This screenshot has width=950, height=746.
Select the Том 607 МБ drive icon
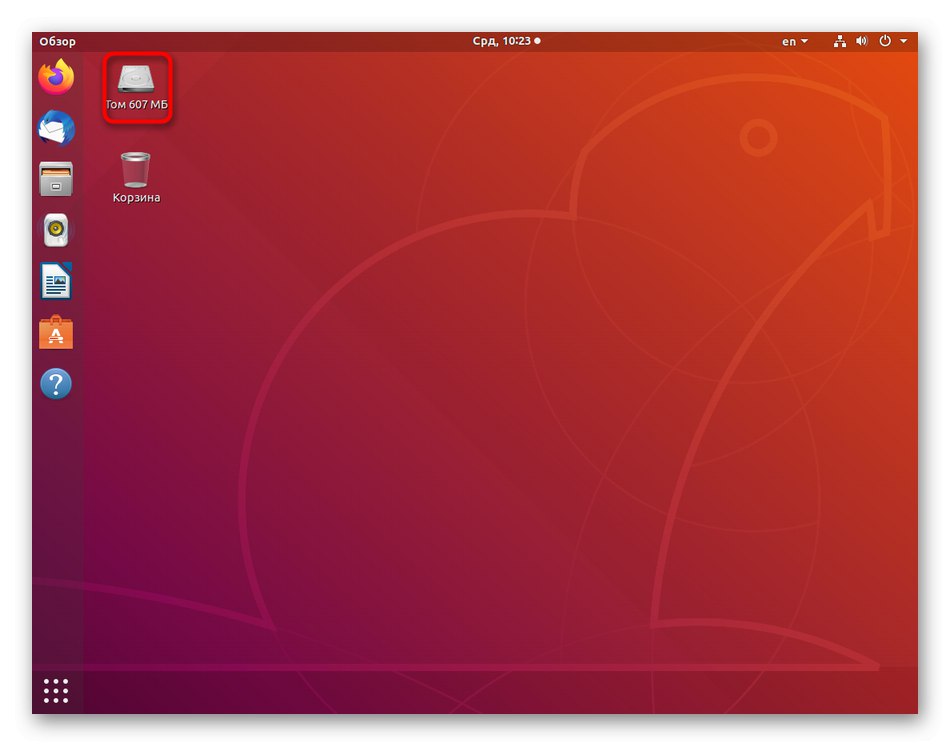[137, 88]
